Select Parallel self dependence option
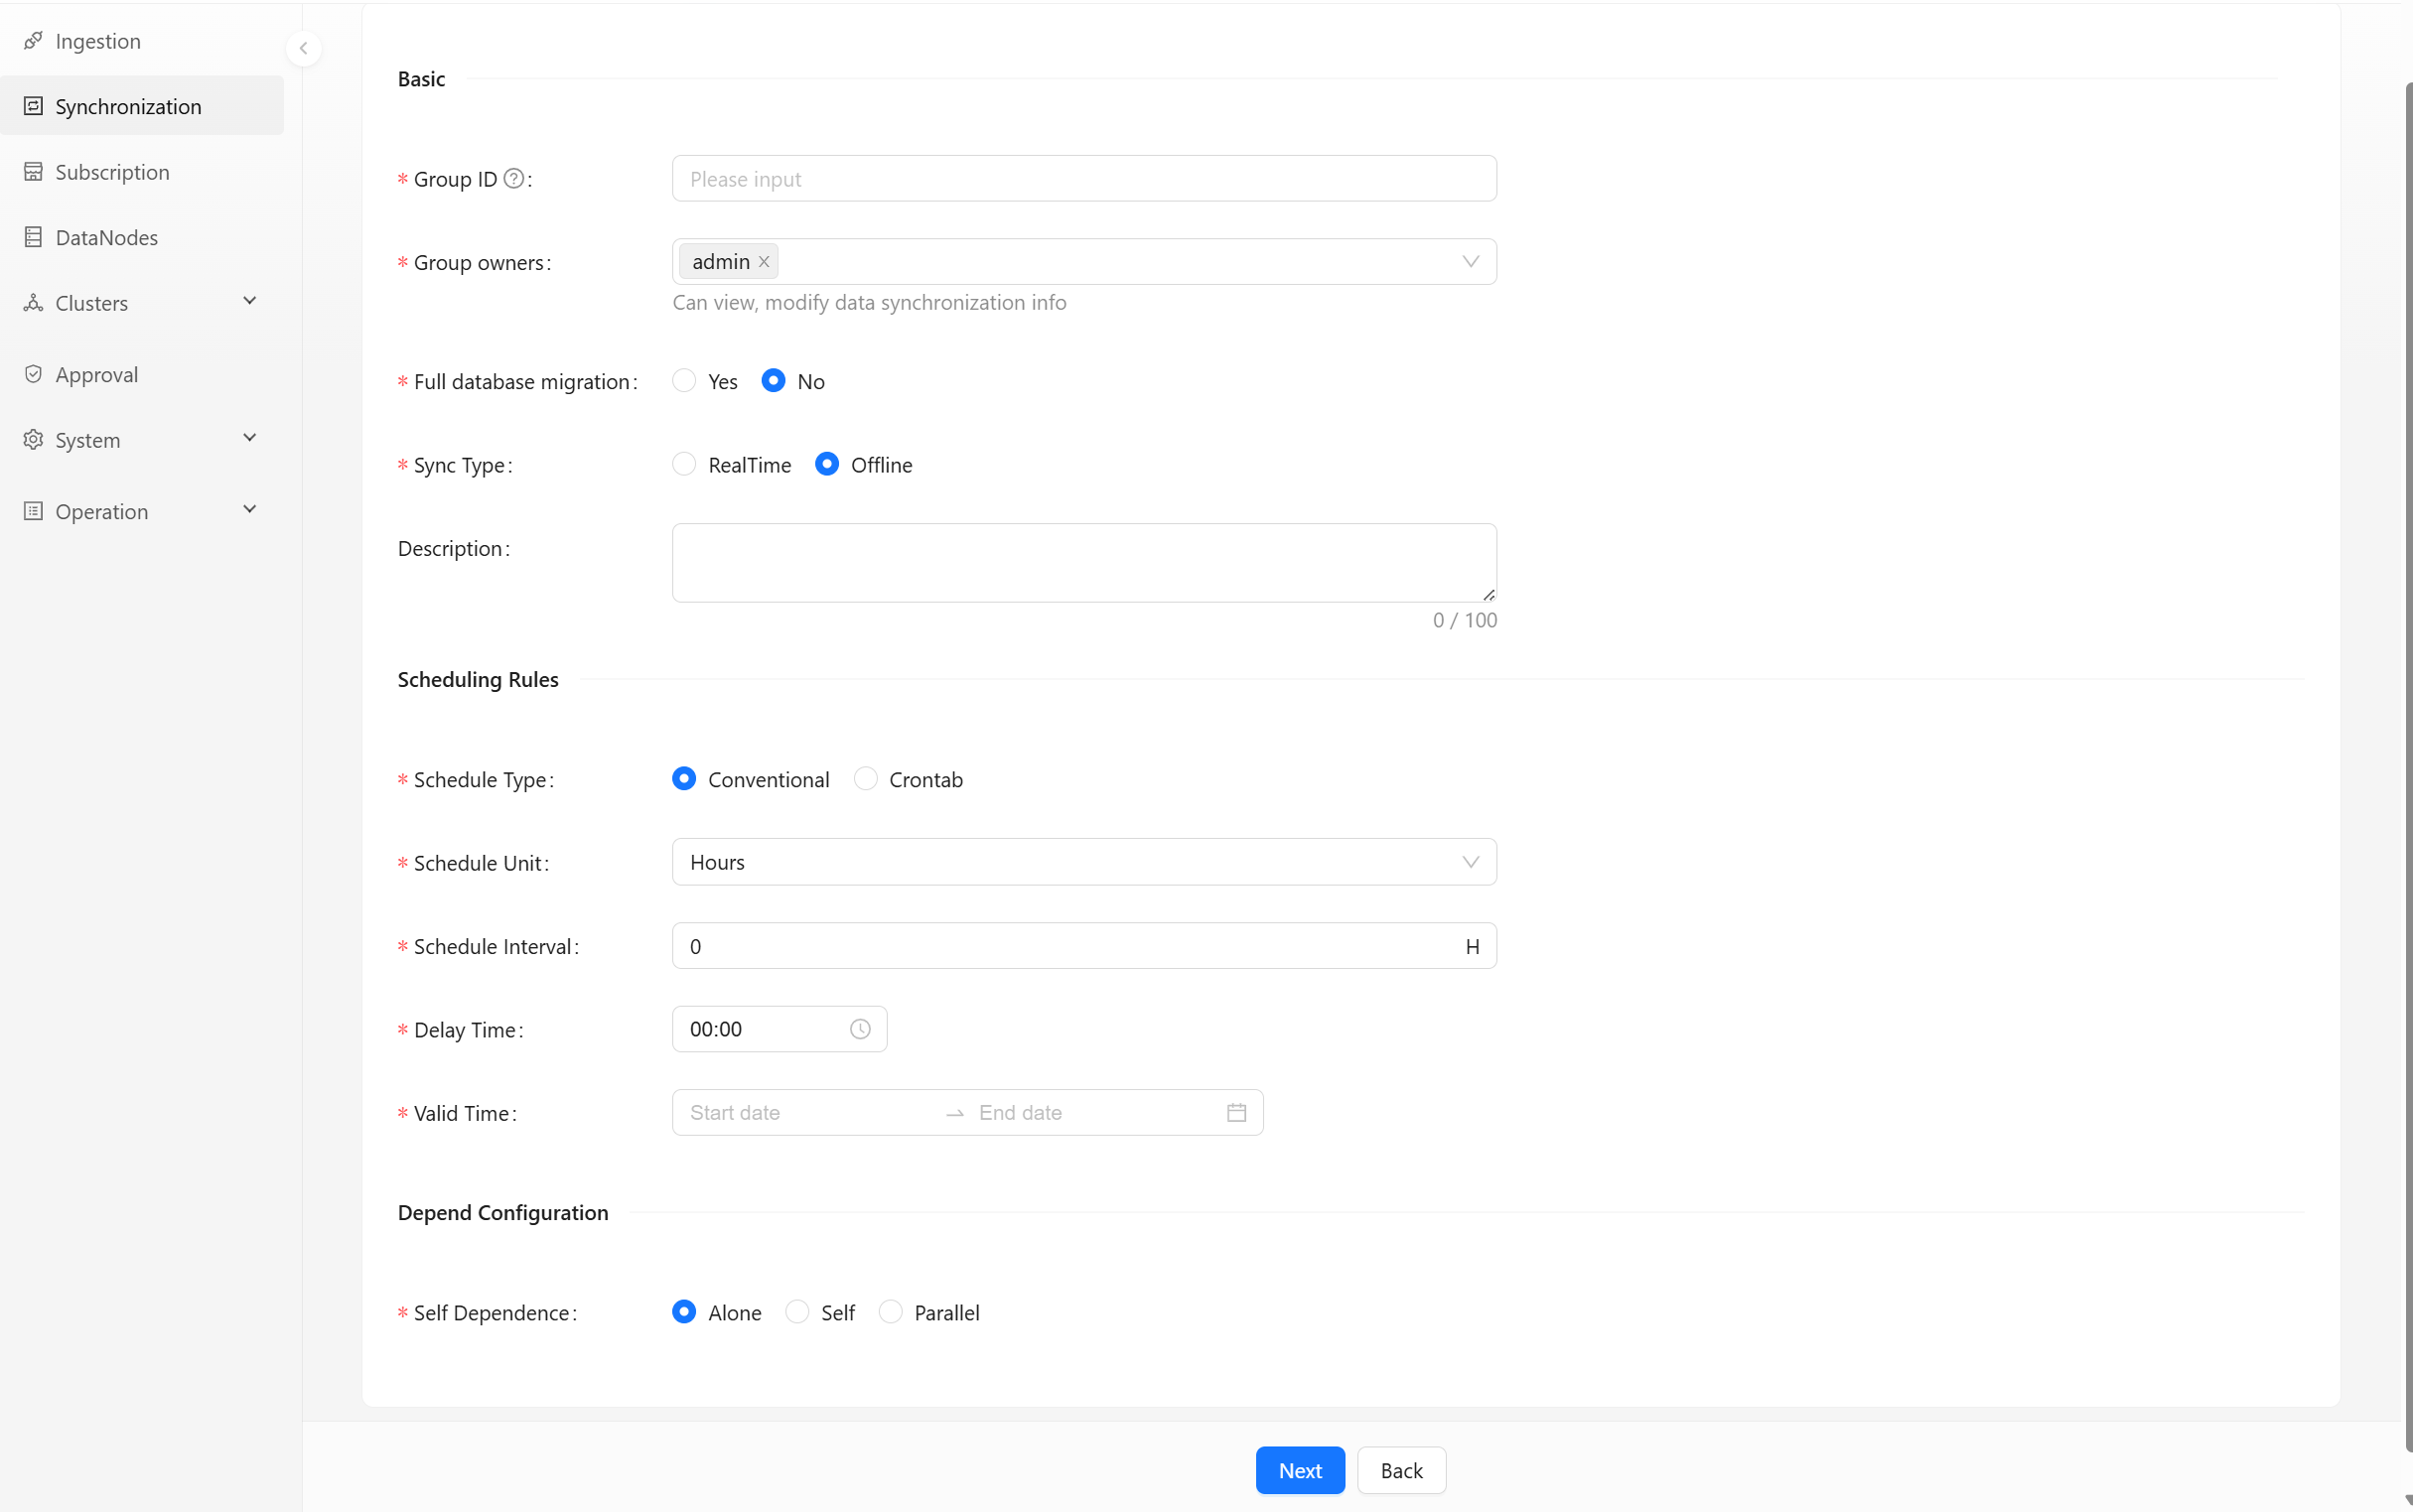 point(890,1312)
